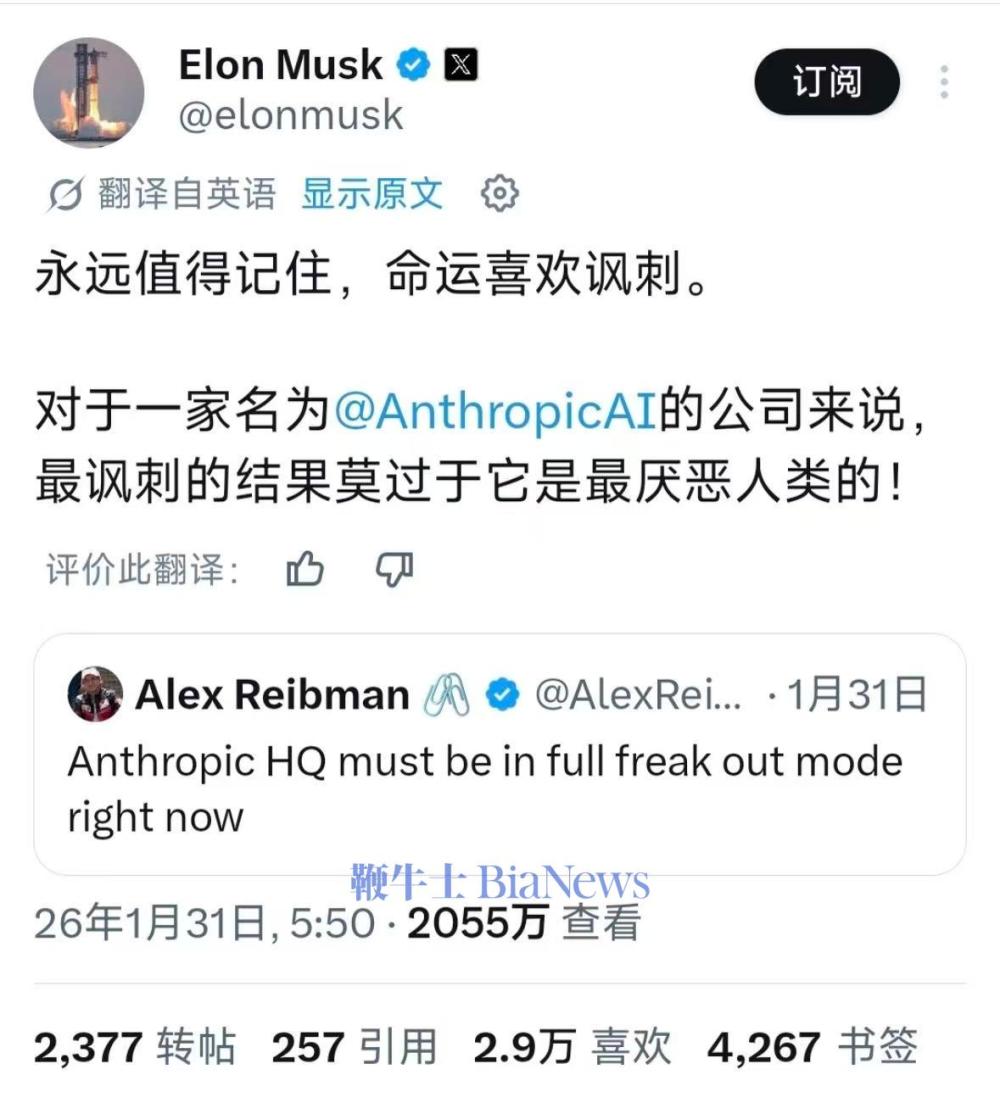The width and height of the screenshot is (1000, 1103).
Task: Click the blue verified badge beside Elon Musk
Action: [x=414, y=65]
